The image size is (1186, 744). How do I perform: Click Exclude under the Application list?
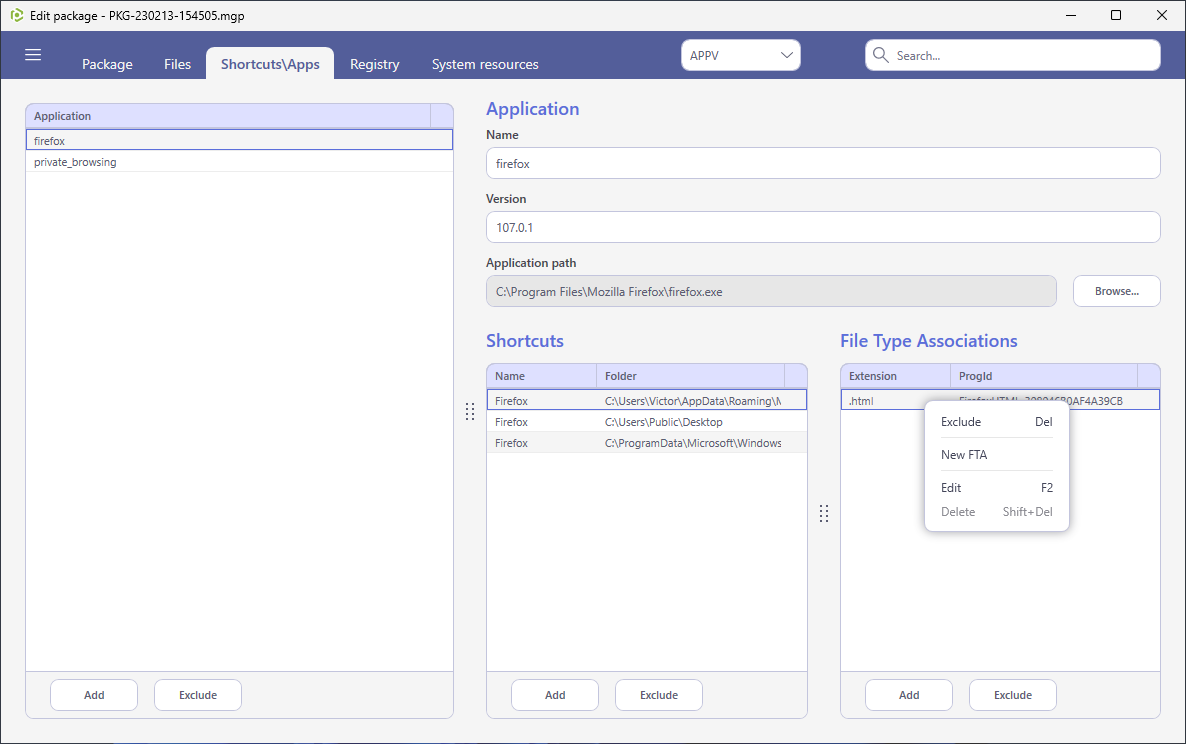point(198,695)
